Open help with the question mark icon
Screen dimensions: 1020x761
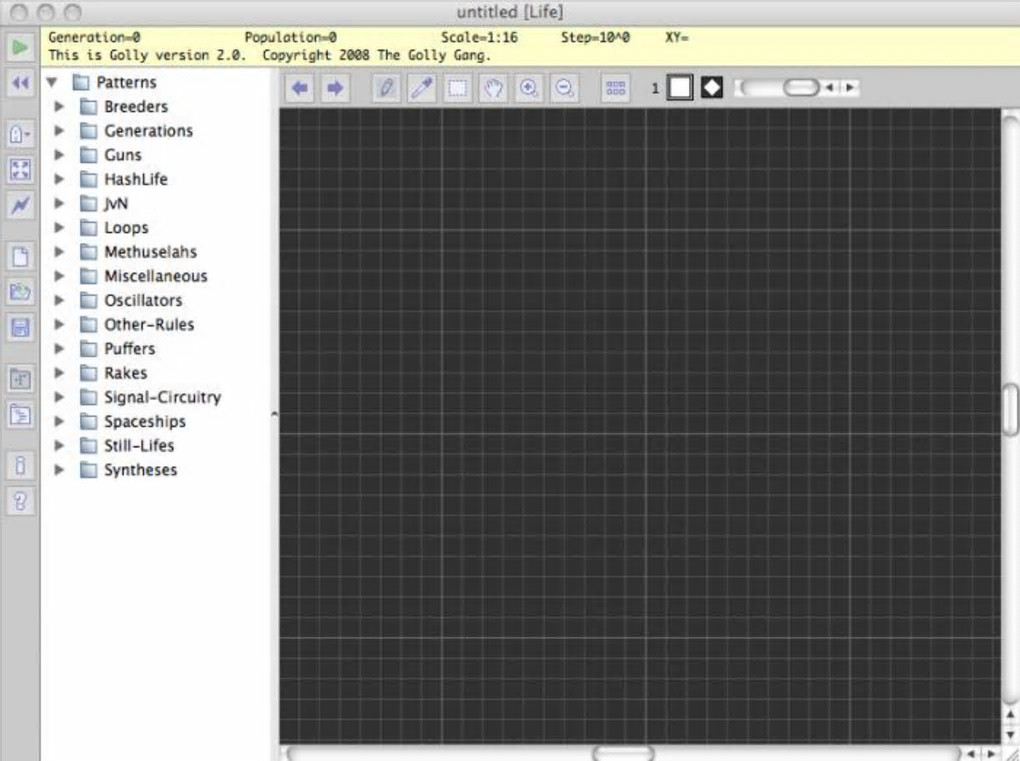[20, 501]
